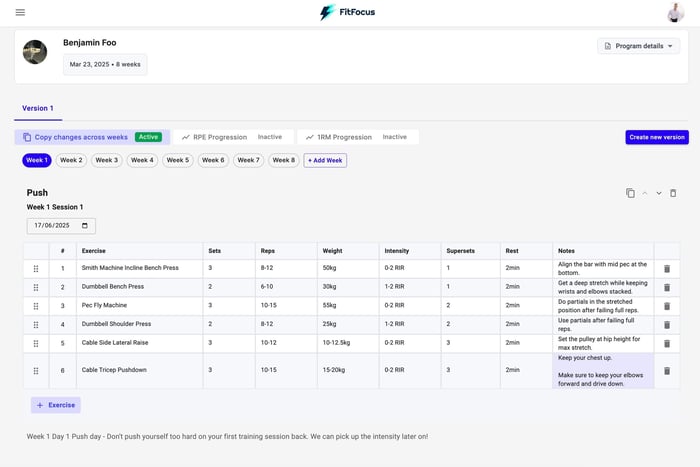This screenshot has height=467, width=700.
Task: Click the FitFocus logo
Action: (349, 13)
